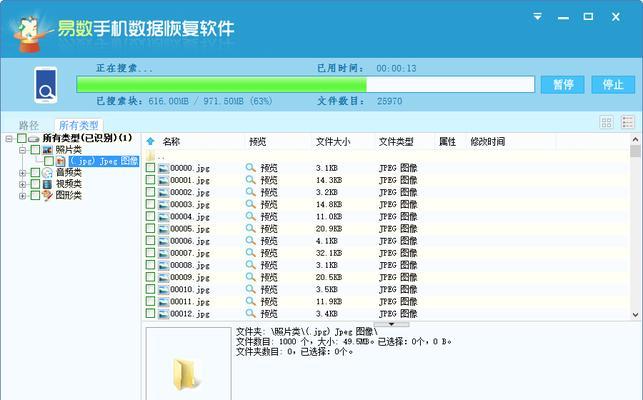Image resolution: width=643 pixels, height=400 pixels.
Task: Expand the 视频类 tree node
Action: point(23,184)
